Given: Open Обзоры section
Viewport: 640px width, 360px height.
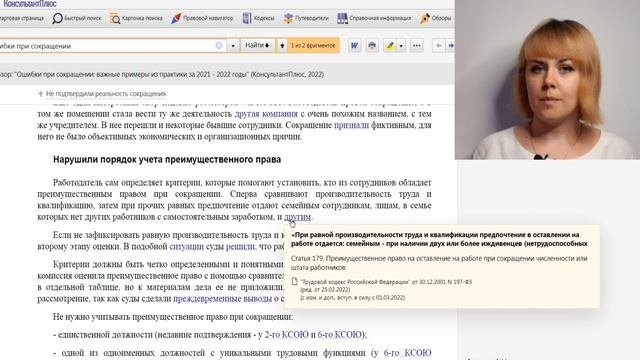Looking at the screenshot, I should [436, 18].
